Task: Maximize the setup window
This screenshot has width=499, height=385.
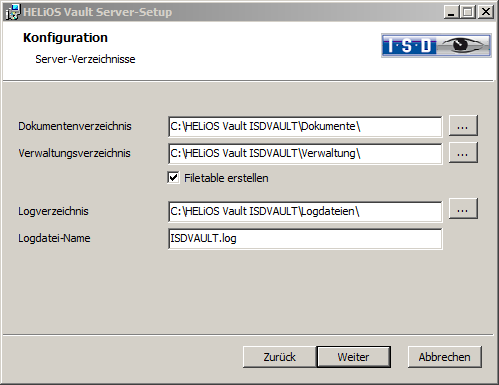Action: pos(468,12)
